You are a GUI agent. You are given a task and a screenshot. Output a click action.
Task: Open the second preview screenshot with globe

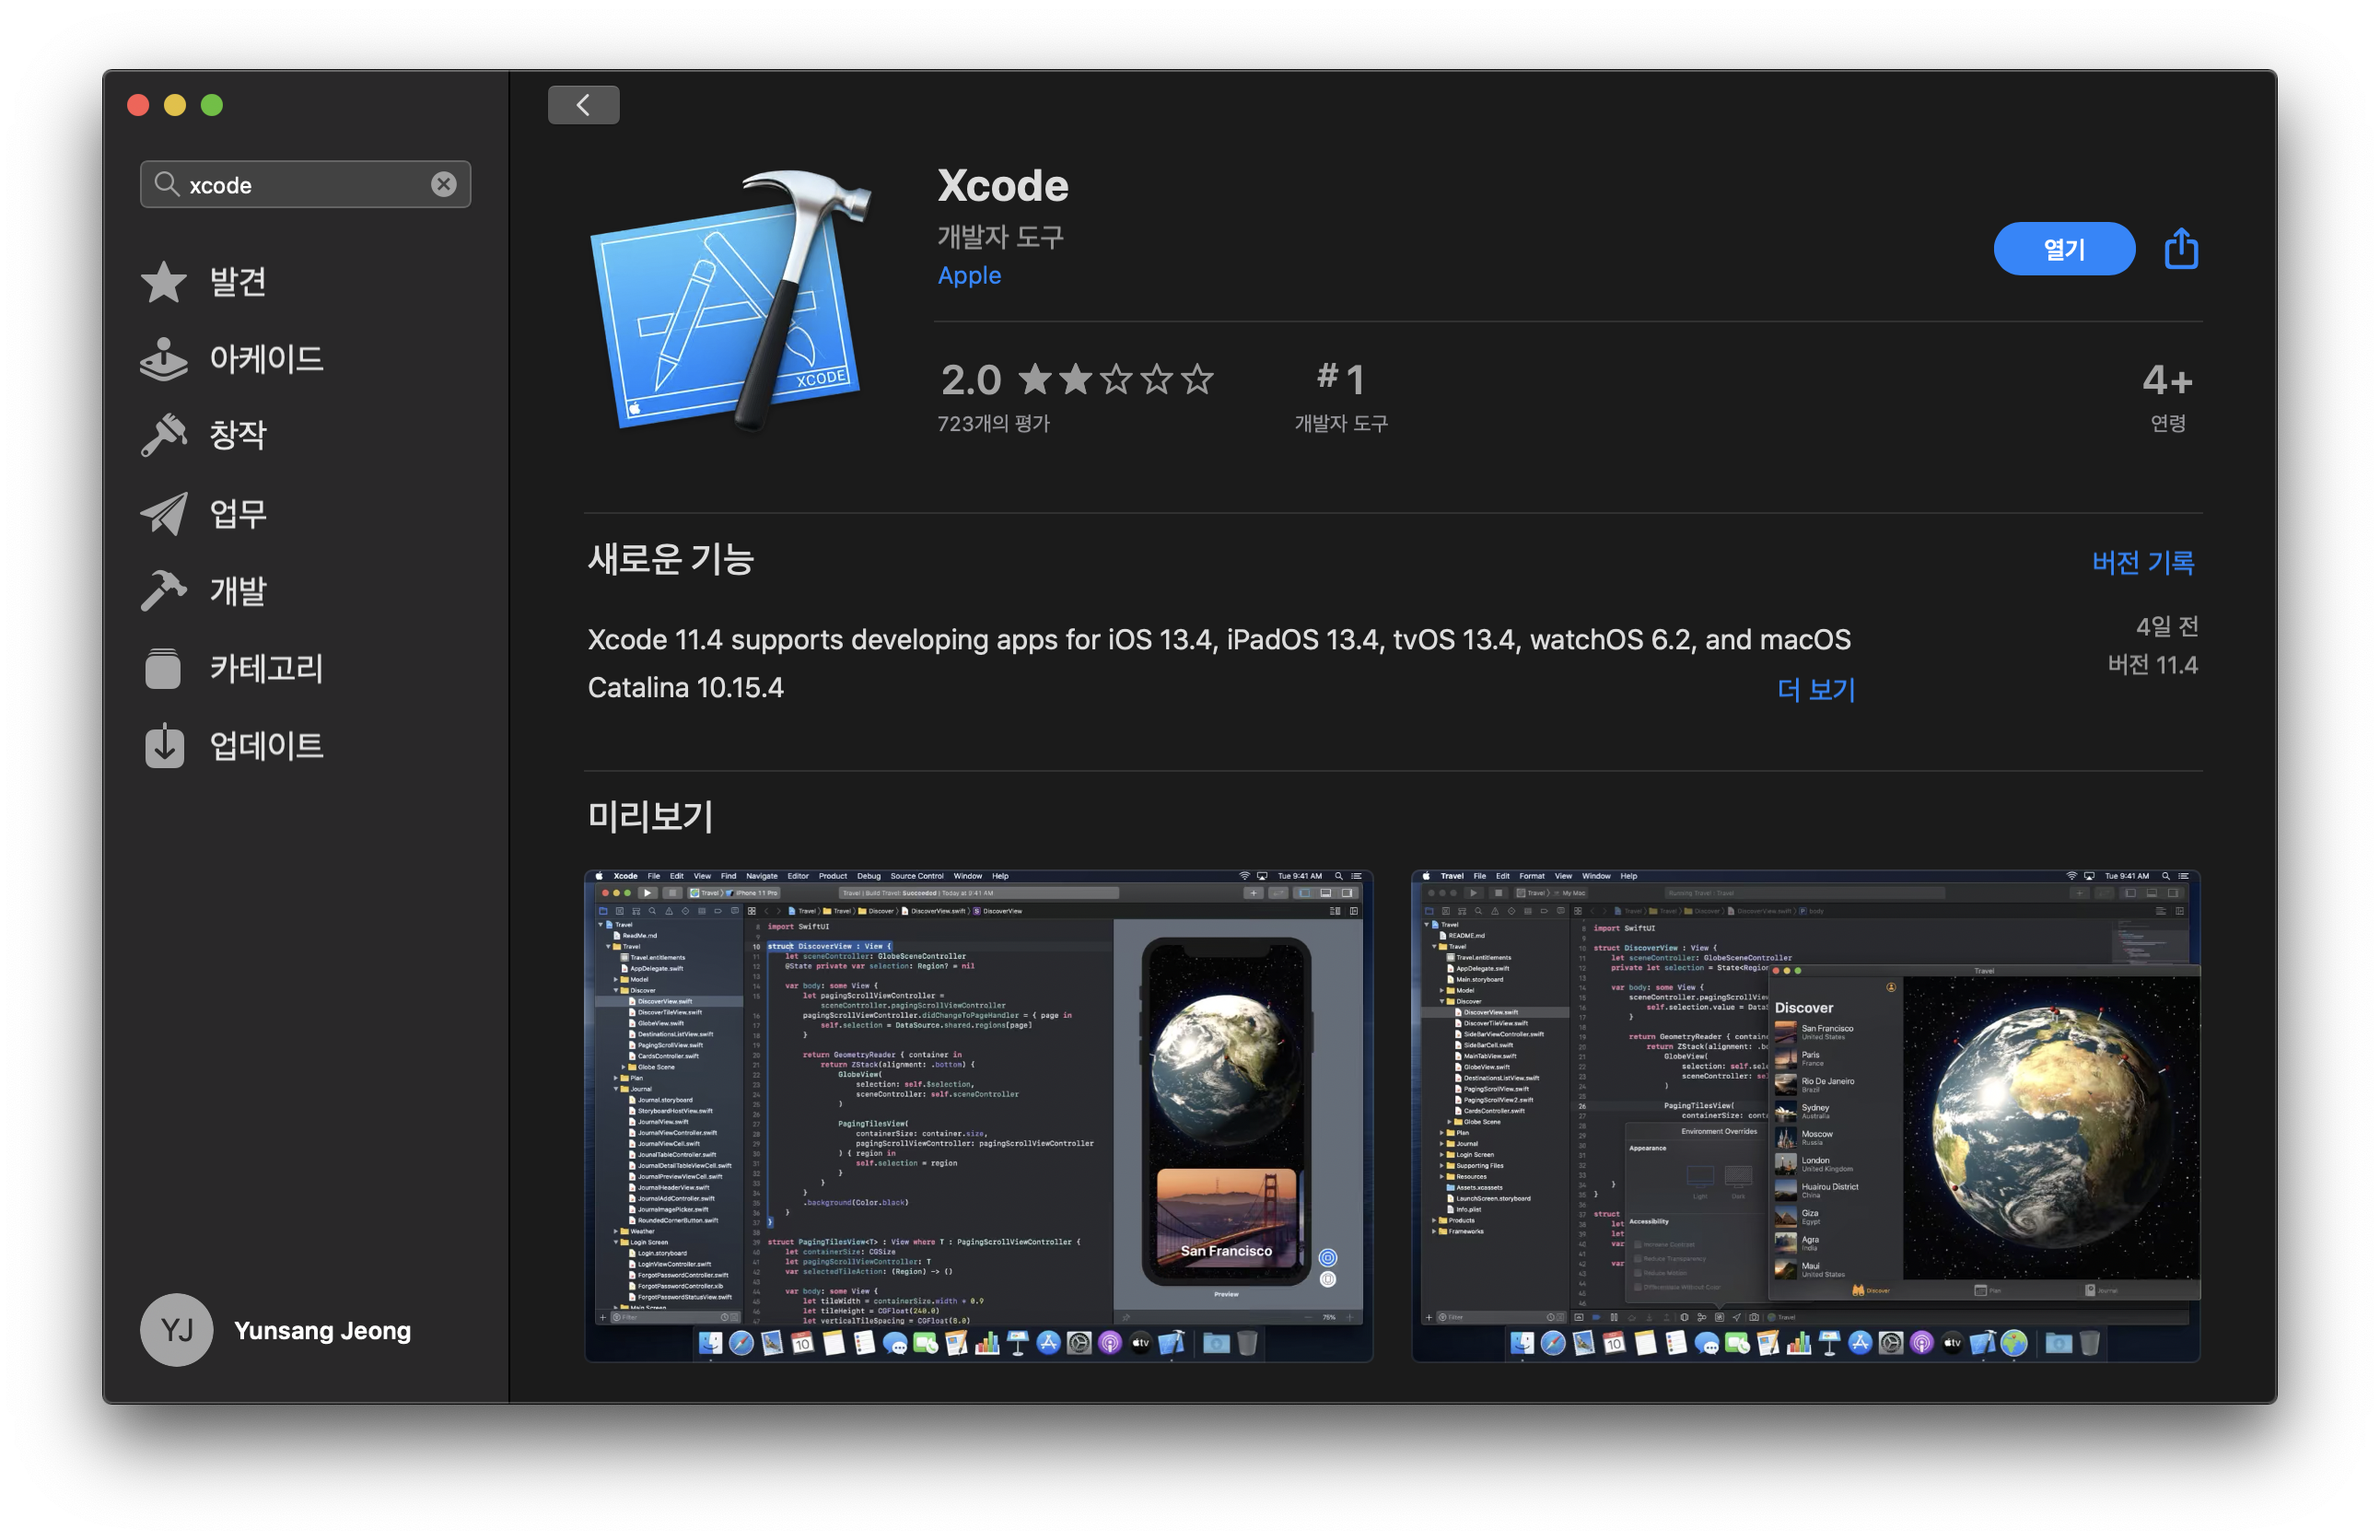pyautogui.click(x=1804, y=1115)
